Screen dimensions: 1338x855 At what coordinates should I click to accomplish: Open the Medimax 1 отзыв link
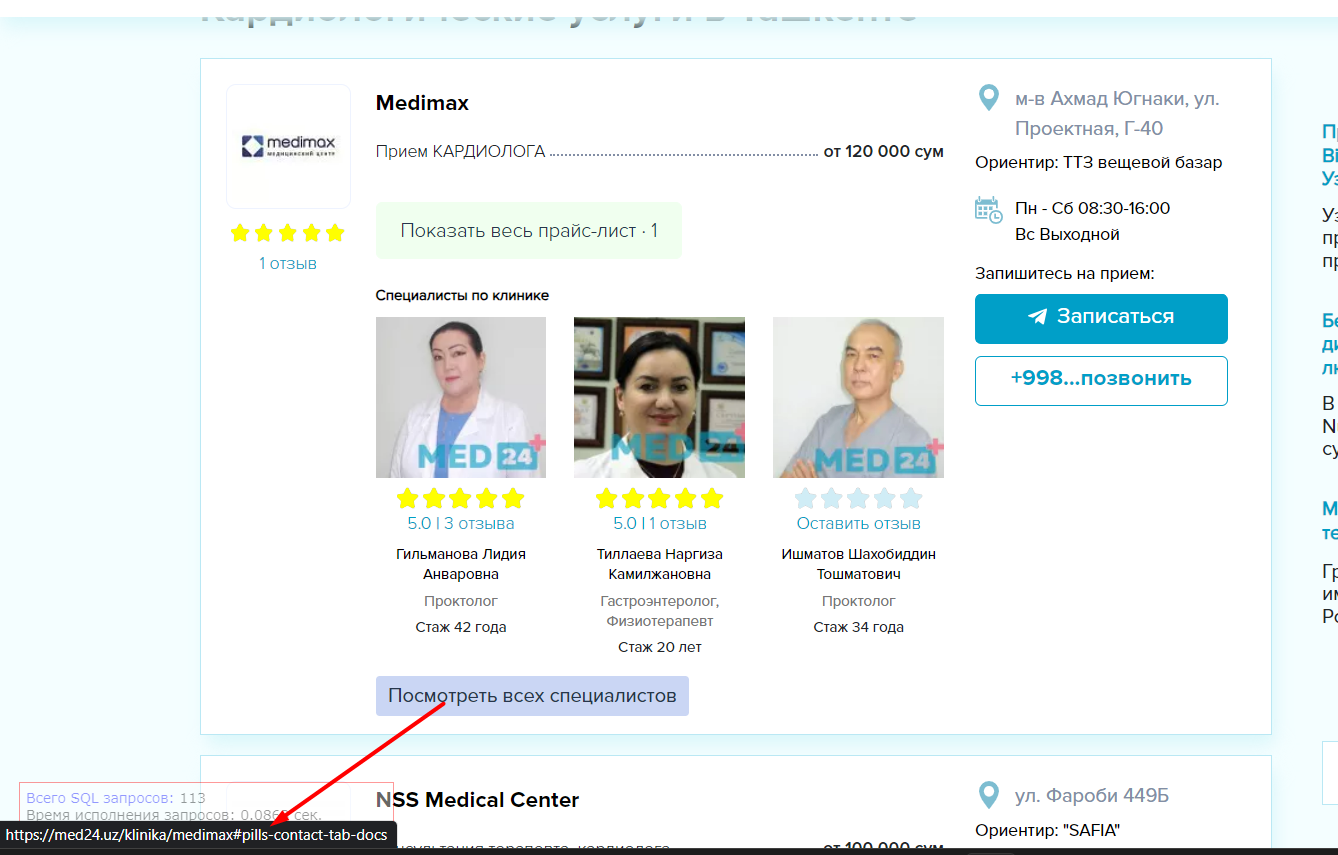288,263
